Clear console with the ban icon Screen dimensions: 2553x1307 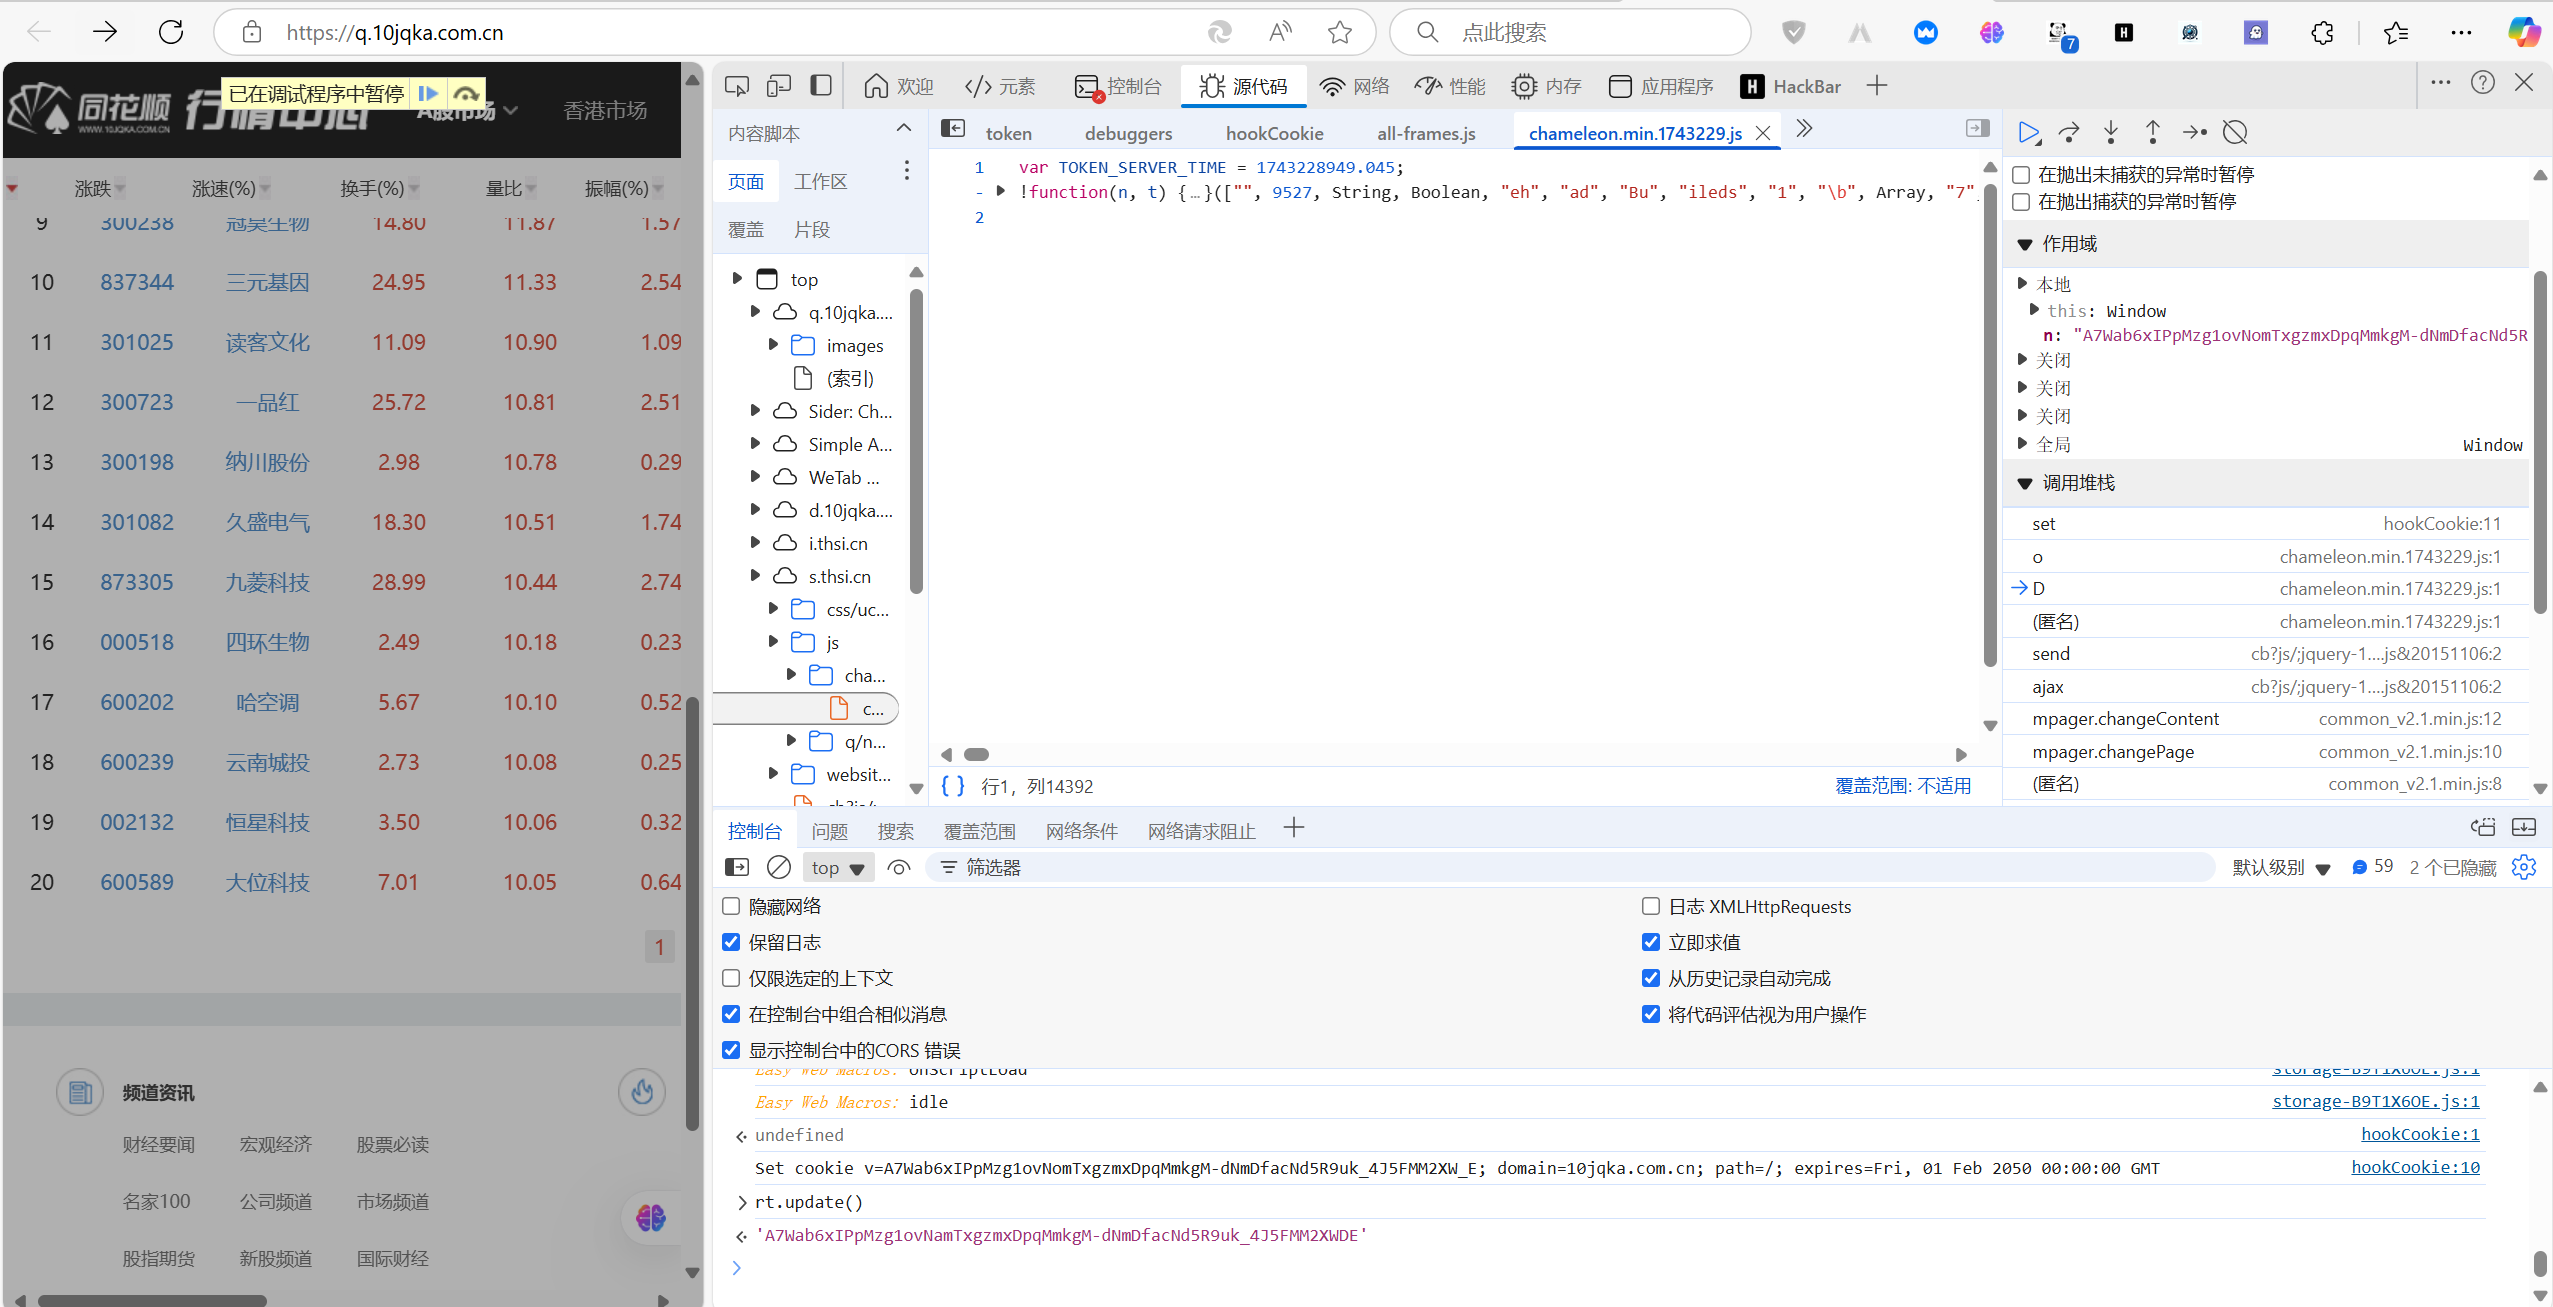point(779,867)
